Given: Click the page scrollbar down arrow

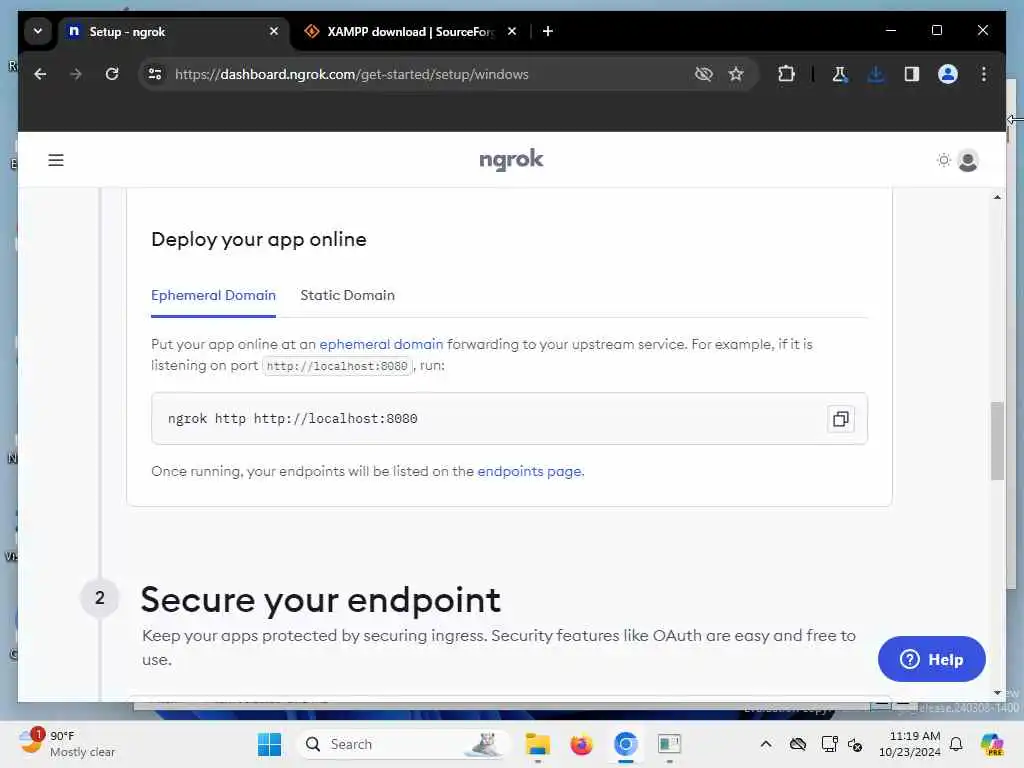Looking at the screenshot, I should click(997, 693).
